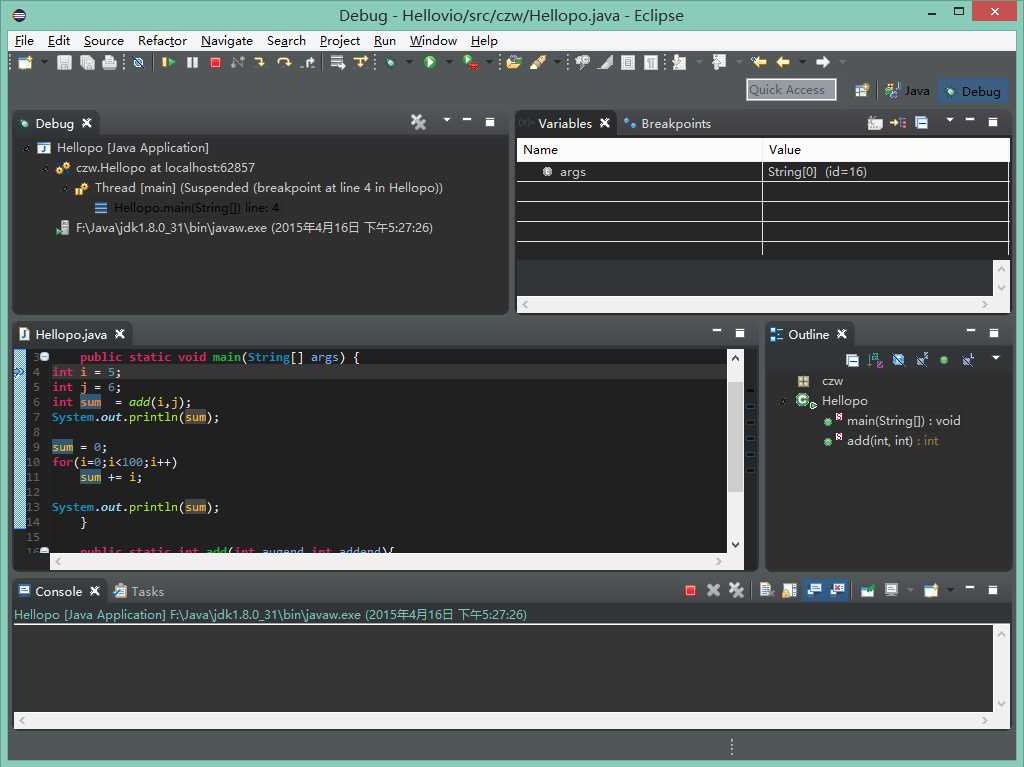Open Outline view menu dropdown arrow
The width and height of the screenshot is (1024, 767).
[x=996, y=358]
